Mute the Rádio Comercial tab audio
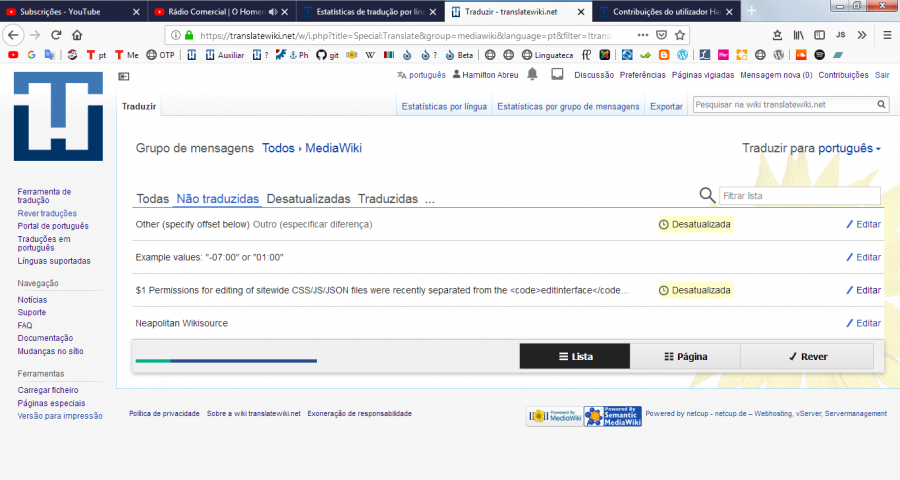The width and height of the screenshot is (900, 480). pos(273,11)
